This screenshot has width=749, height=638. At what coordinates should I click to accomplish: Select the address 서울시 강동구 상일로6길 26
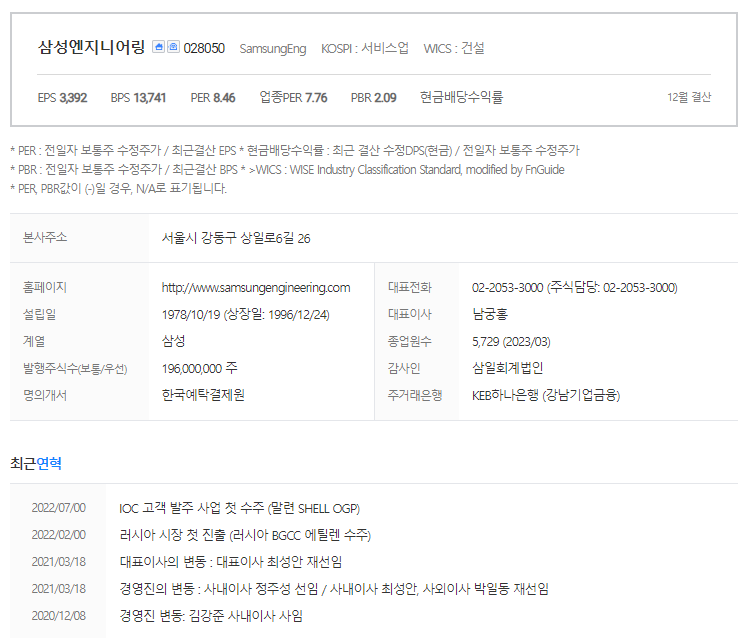[236, 238]
